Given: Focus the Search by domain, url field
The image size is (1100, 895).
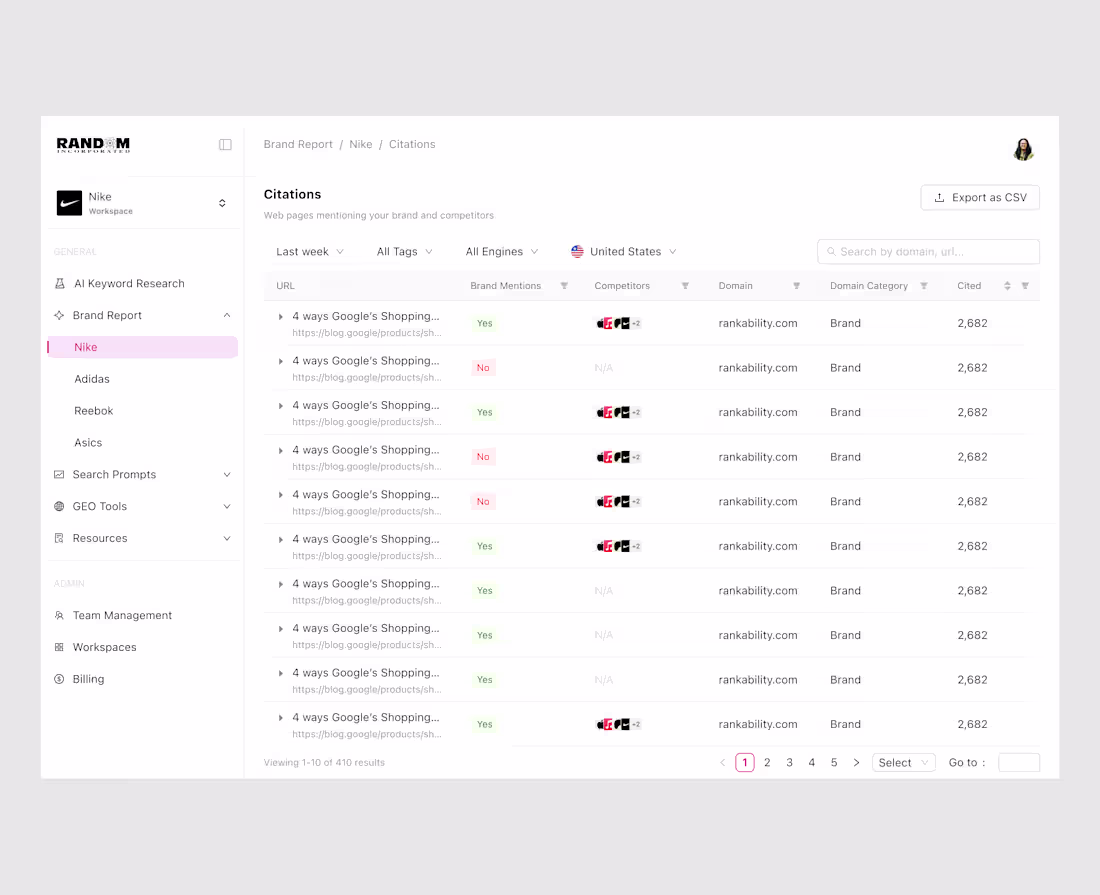Looking at the screenshot, I should pos(928,252).
